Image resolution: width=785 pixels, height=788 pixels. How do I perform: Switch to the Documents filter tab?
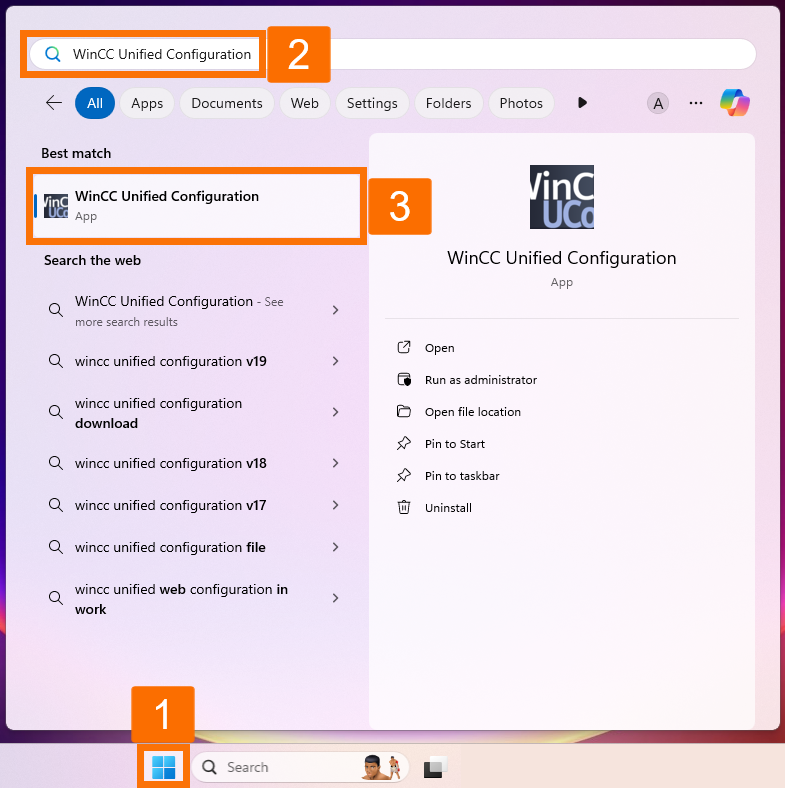227,103
